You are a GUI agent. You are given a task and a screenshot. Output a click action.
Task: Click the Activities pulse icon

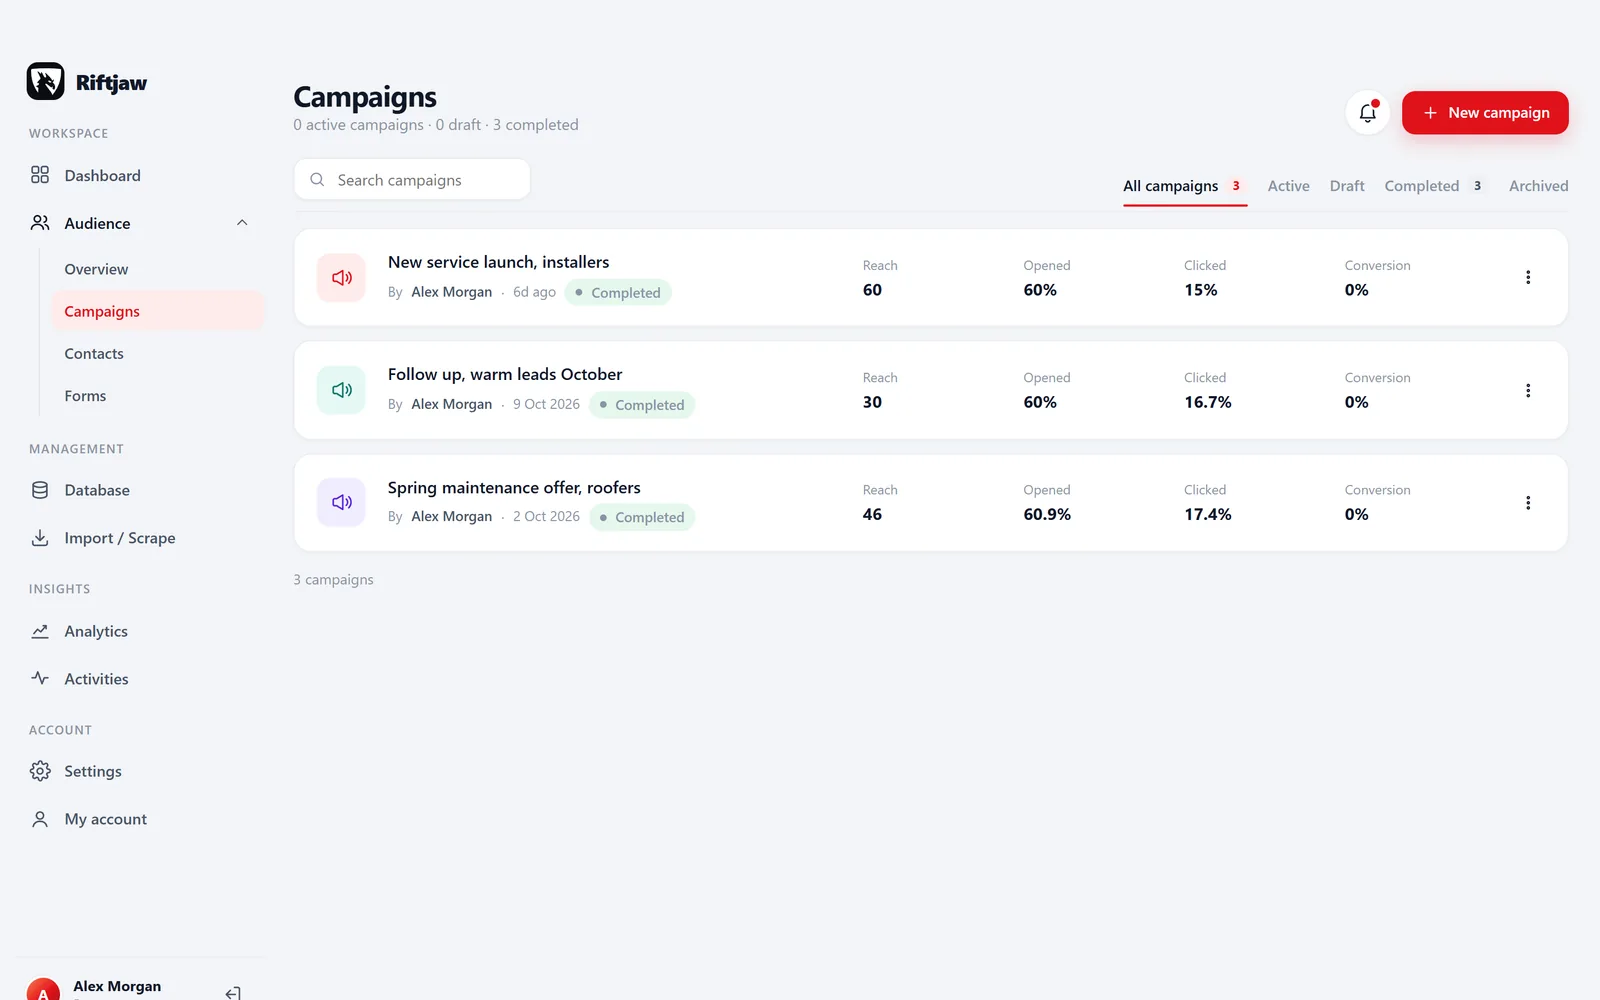pos(40,678)
